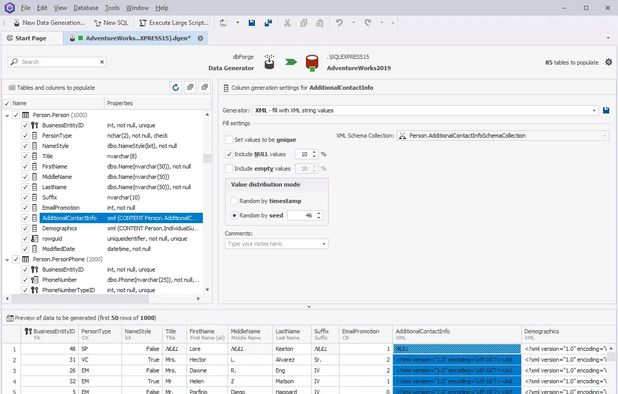Open the tab list dropdown arrow
The width and height of the screenshot is (618, 394).
pyautogui.click(x=607, y=38)
